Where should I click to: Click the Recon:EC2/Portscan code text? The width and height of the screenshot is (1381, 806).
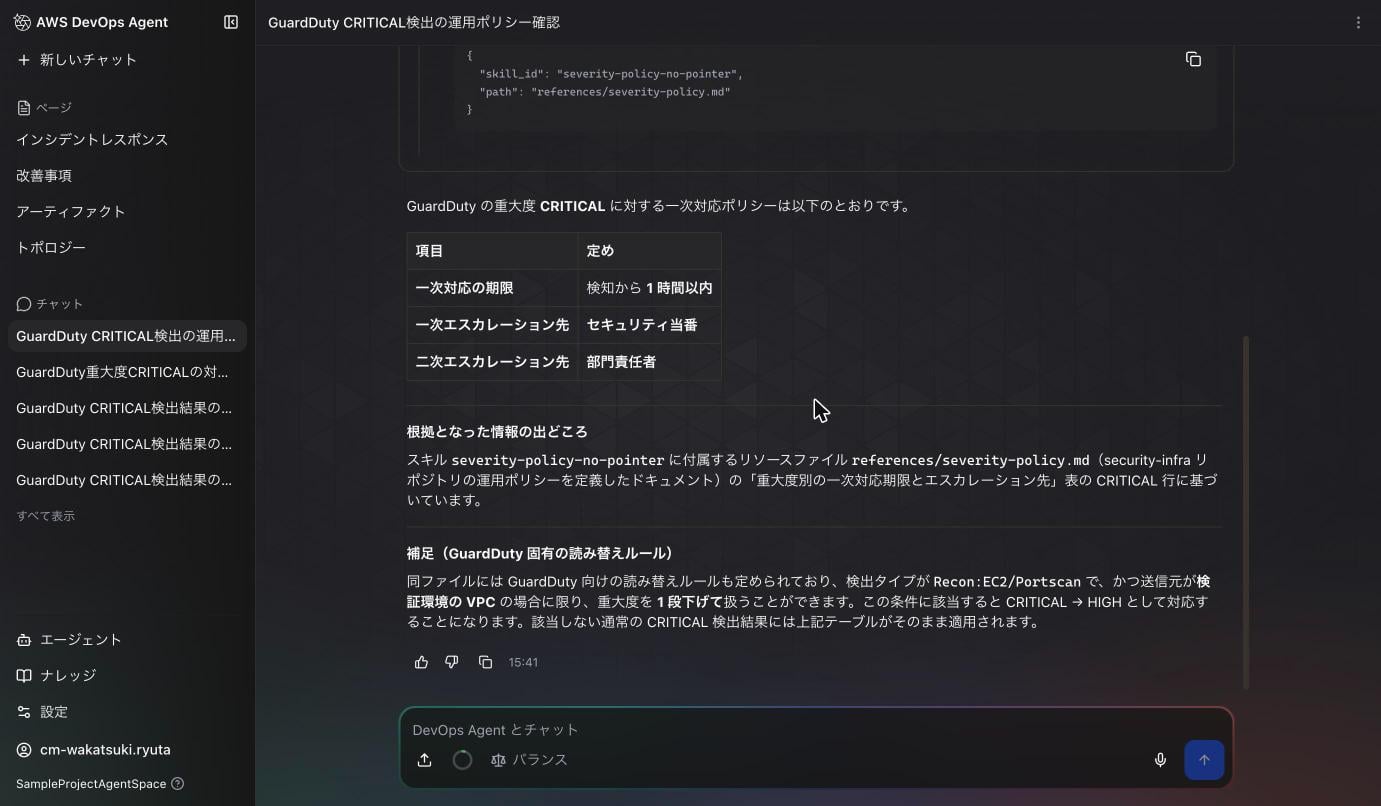click(1007, 582)
